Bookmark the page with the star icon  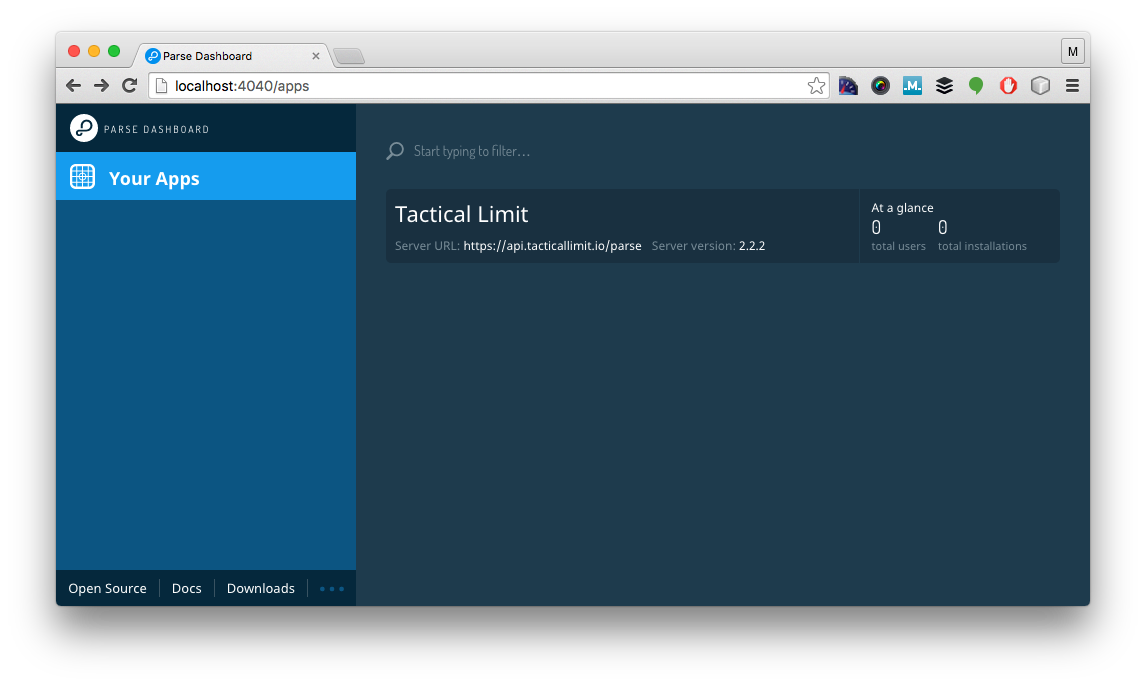[x=816, y=85]
